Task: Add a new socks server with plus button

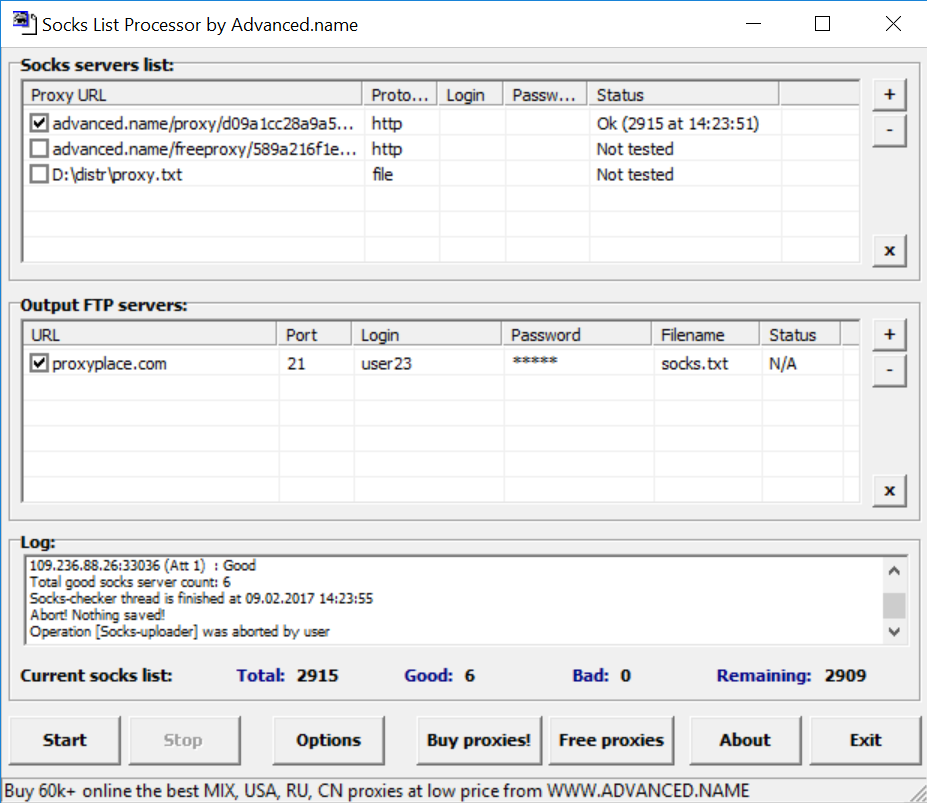Action: 889,95
